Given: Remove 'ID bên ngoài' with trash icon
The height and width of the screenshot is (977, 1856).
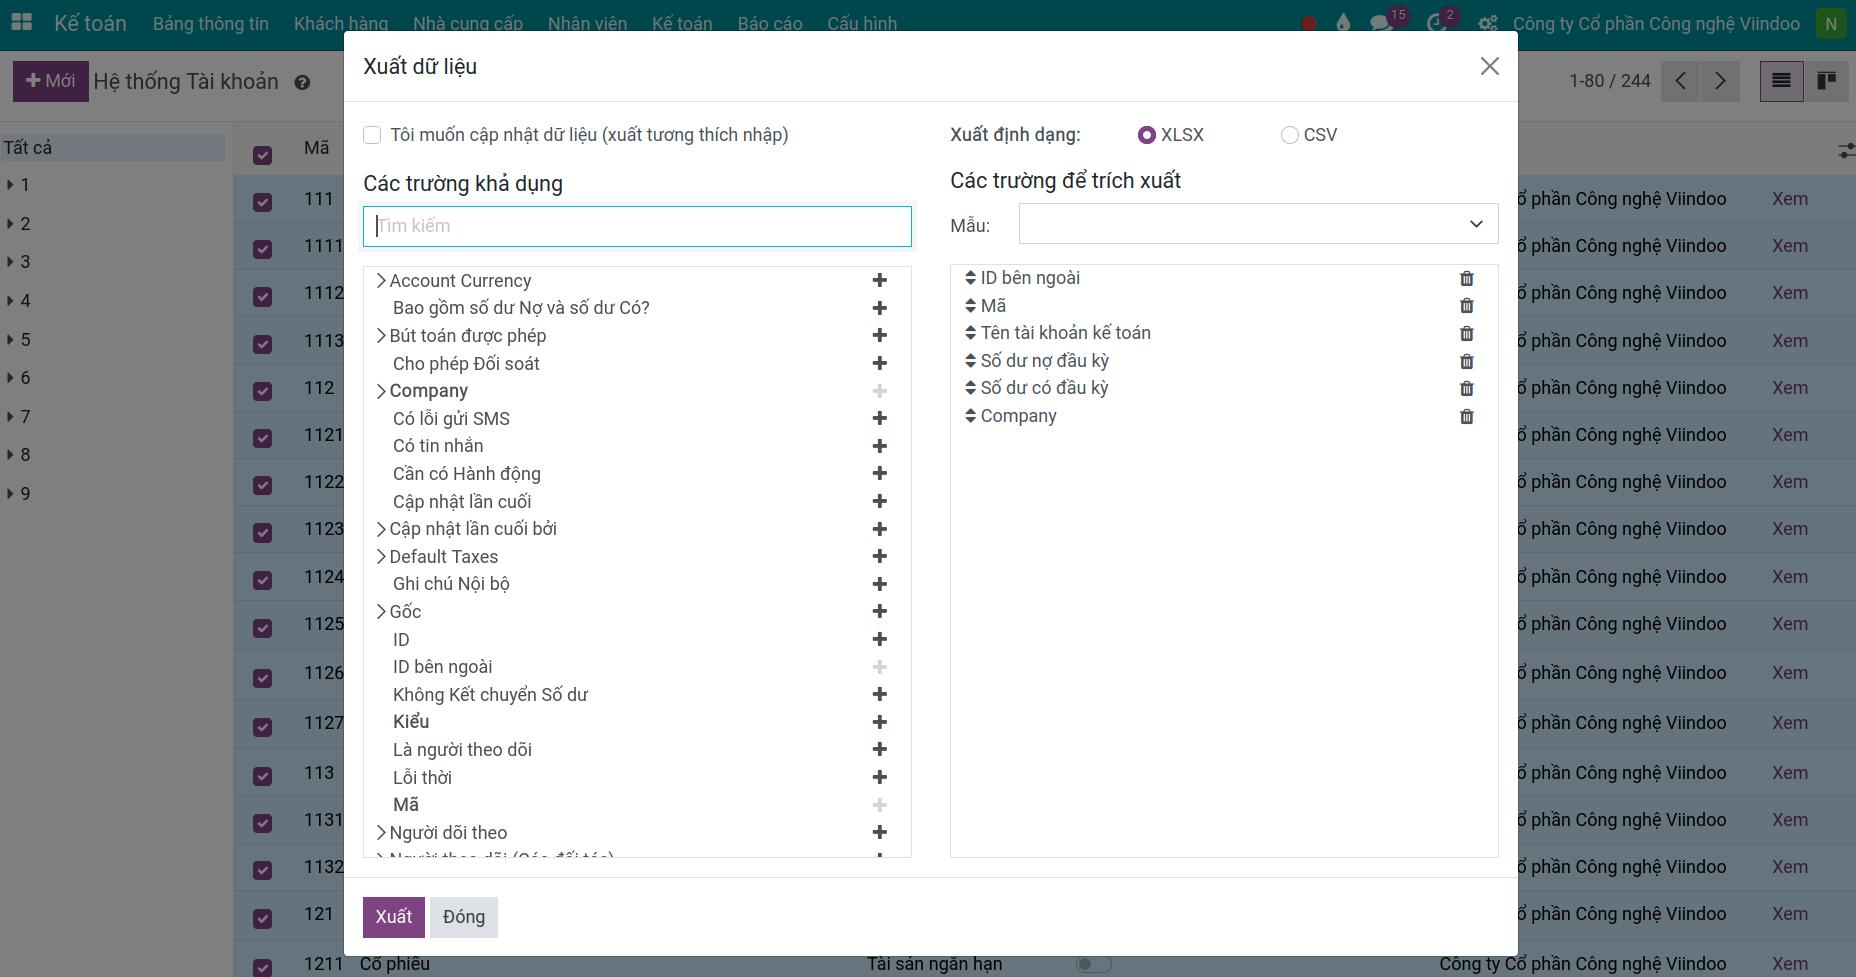Looking at the screenshot, I should tap(1466, 278).
